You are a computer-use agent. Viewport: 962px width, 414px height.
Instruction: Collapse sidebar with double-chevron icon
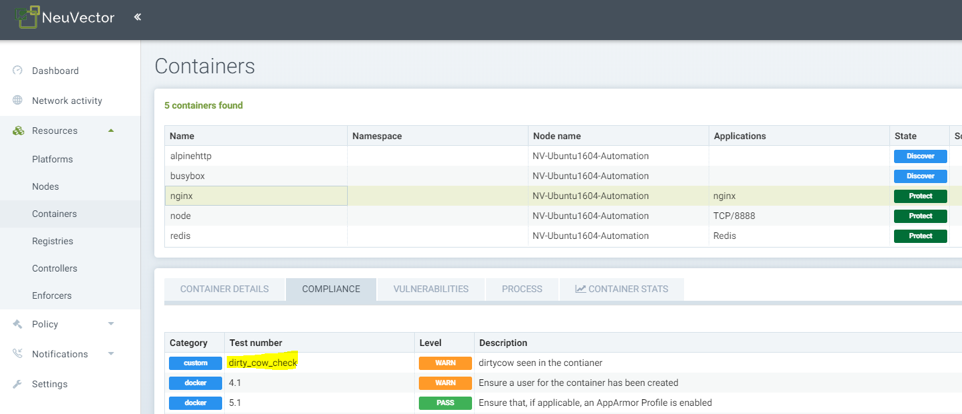137,17
